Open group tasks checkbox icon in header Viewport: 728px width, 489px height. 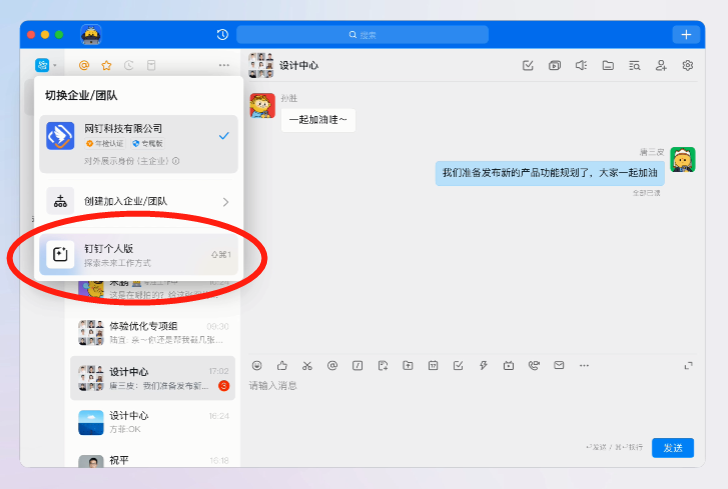tap(528, 65)
